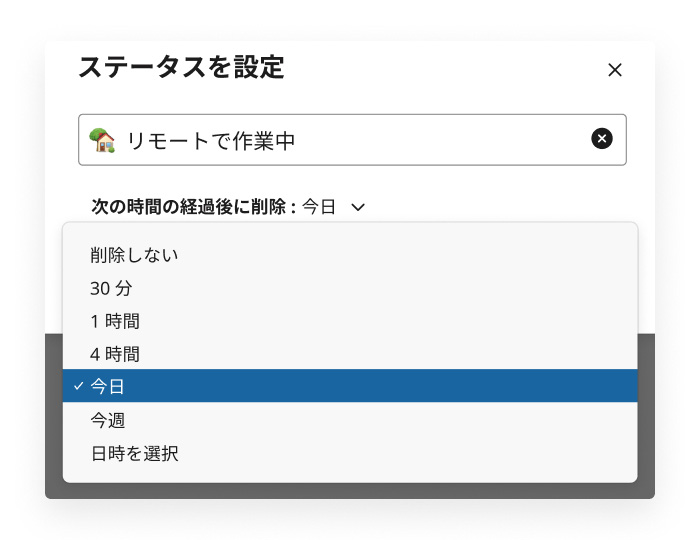Collapse the dropdown with the chevron arrow
700x540 pixels.
(358, 207)
